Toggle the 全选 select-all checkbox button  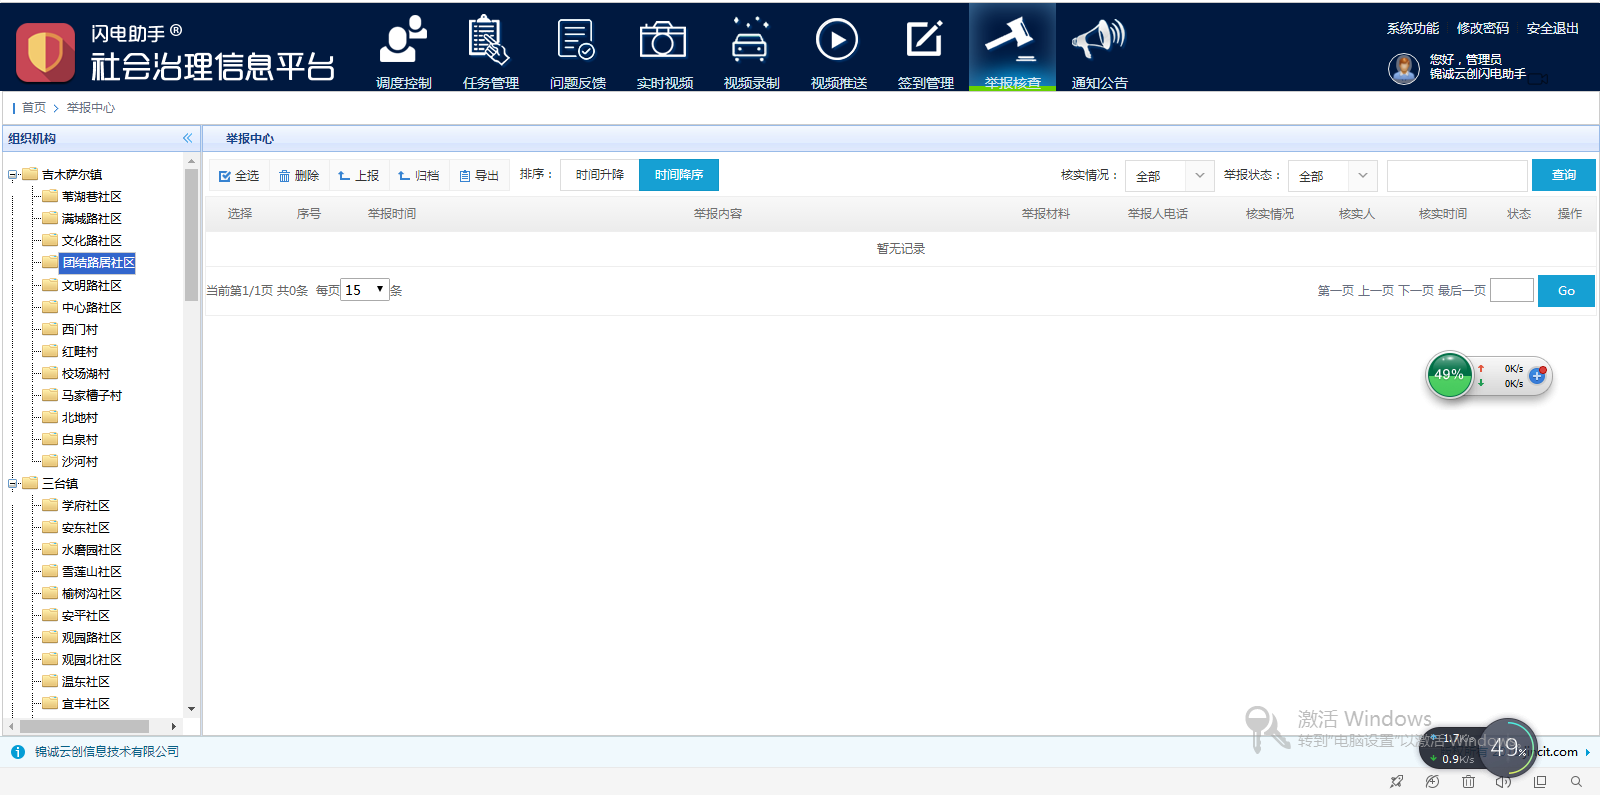tap(239, 176)
